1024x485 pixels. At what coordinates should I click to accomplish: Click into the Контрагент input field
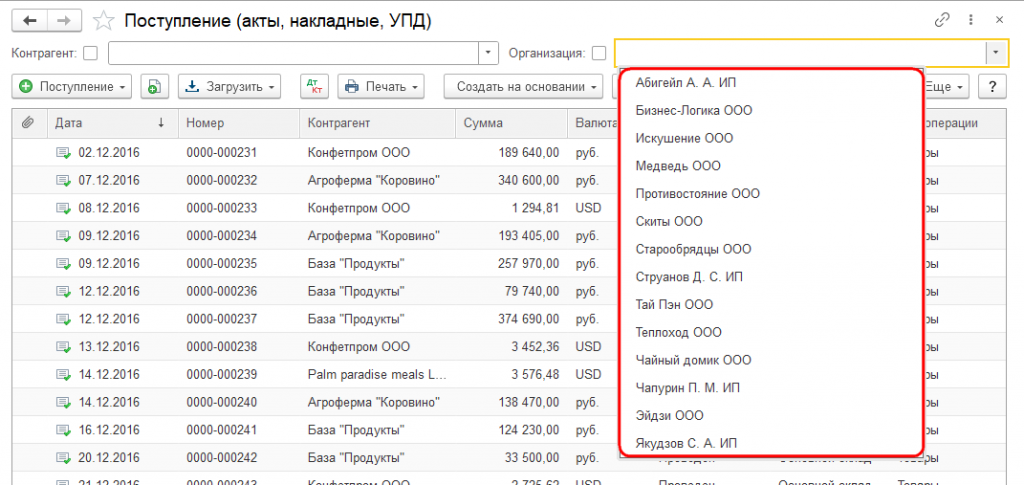point(294,54)
